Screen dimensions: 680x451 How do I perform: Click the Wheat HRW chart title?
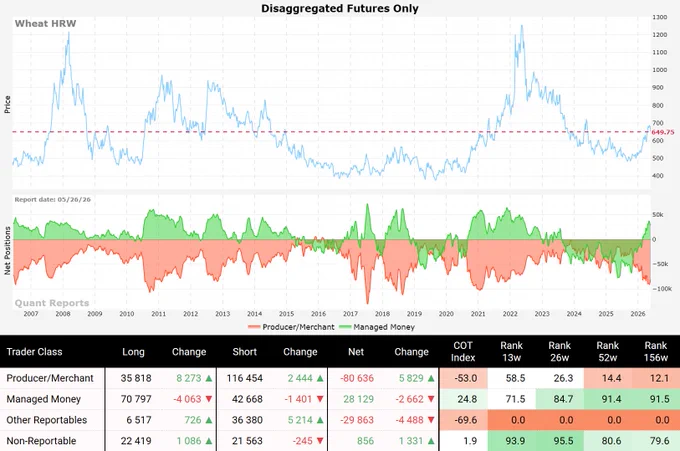click(45, 23)
